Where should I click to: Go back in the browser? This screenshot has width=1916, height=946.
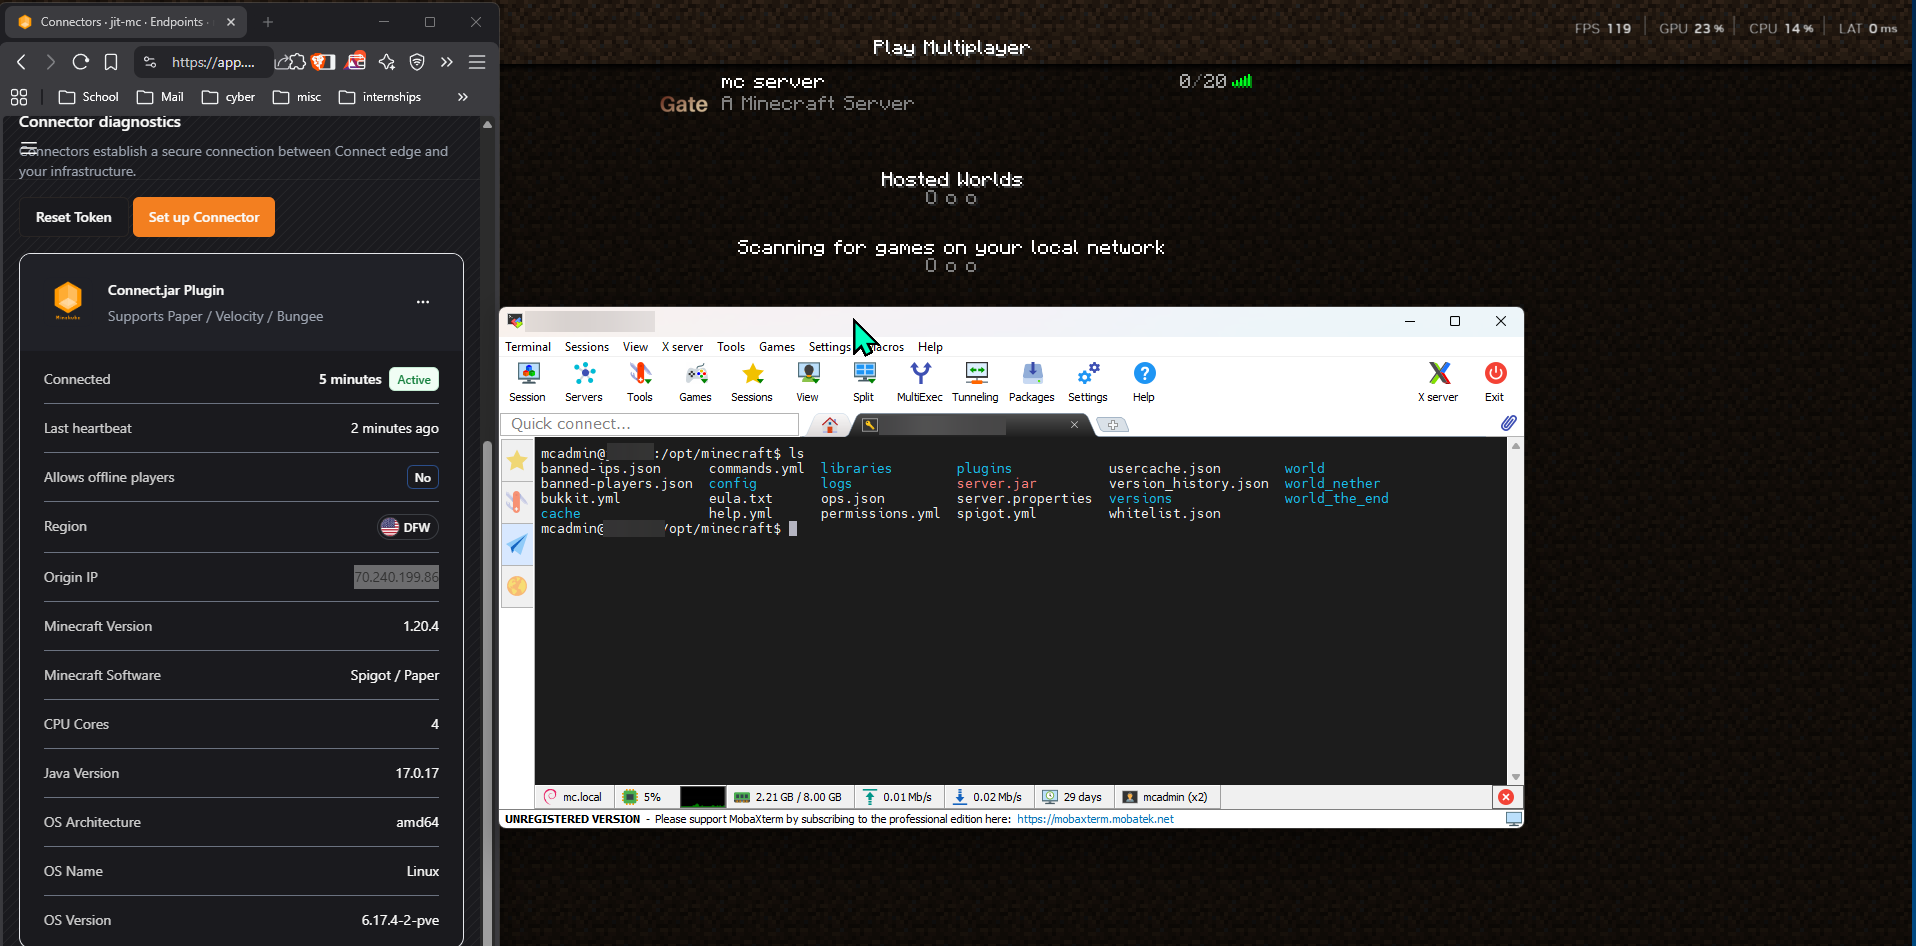click(x=21, y=62)
